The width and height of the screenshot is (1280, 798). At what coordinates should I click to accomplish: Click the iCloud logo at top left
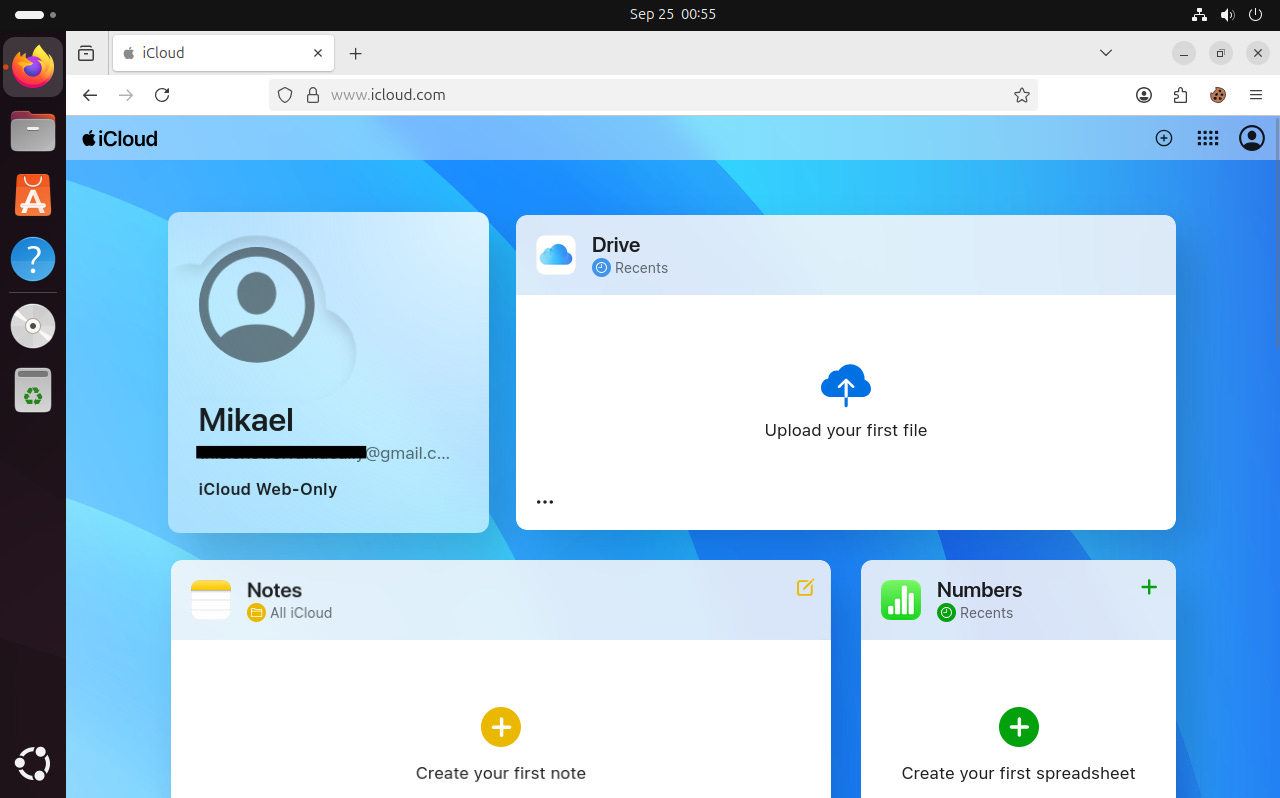pyautogui.click(x=120, y=139)
